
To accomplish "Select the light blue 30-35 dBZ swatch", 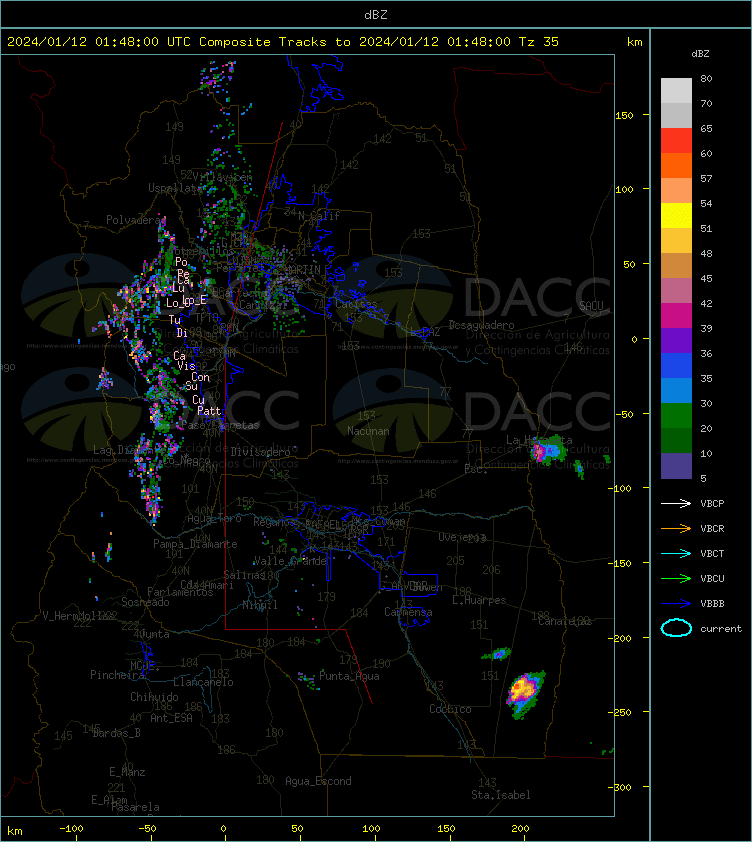I will (x=676, y=390).
